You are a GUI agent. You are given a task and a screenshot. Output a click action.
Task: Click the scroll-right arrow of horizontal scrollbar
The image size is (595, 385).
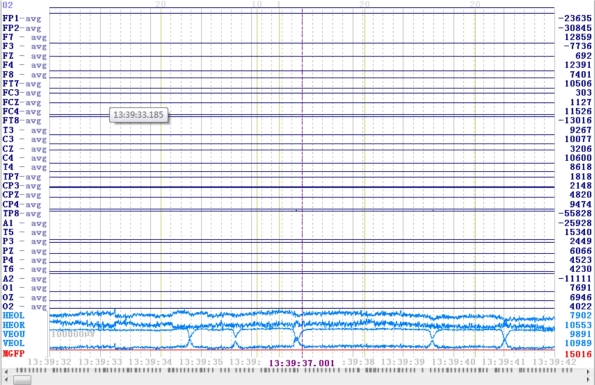click(x=589, y=380)
